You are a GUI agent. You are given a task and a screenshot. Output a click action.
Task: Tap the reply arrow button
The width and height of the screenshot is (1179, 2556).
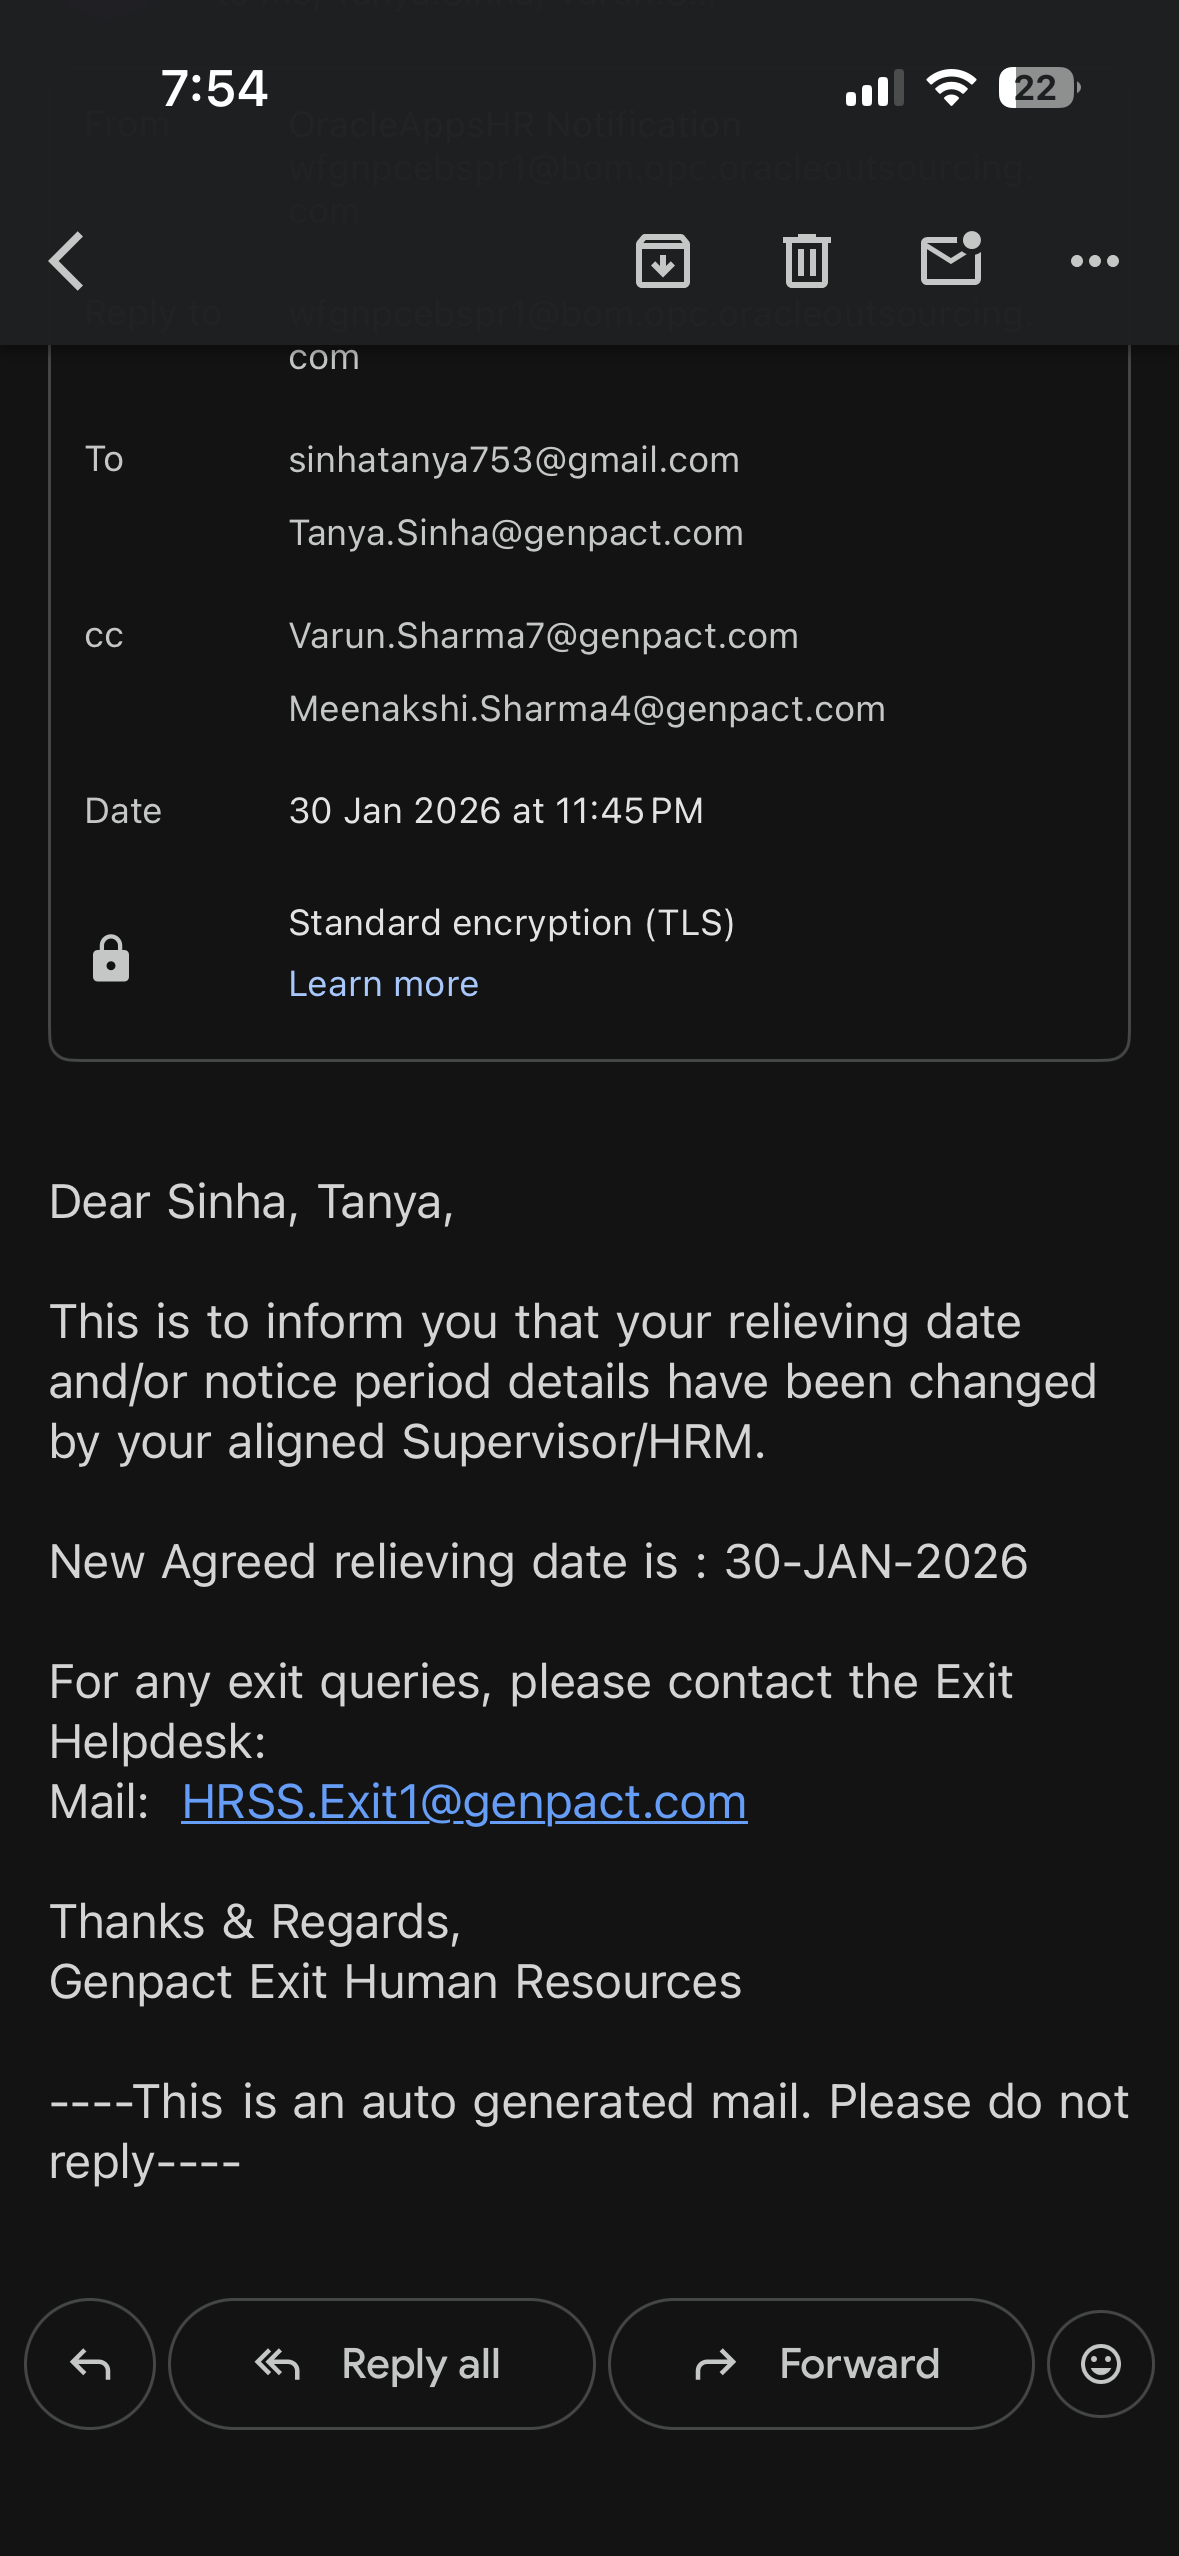tap(90, 2364)
